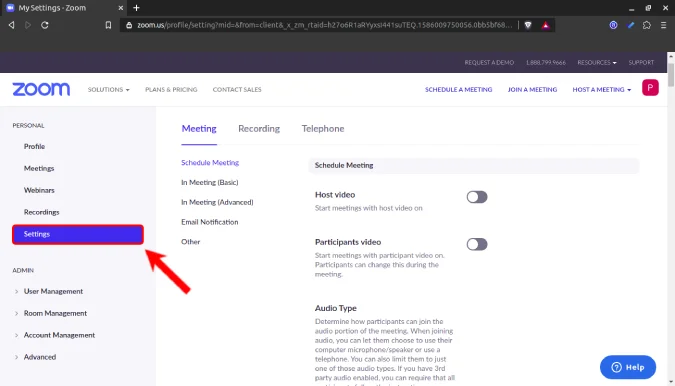Switch to the Meeting tab
675x386 pixels.
[x=199, y=129]
